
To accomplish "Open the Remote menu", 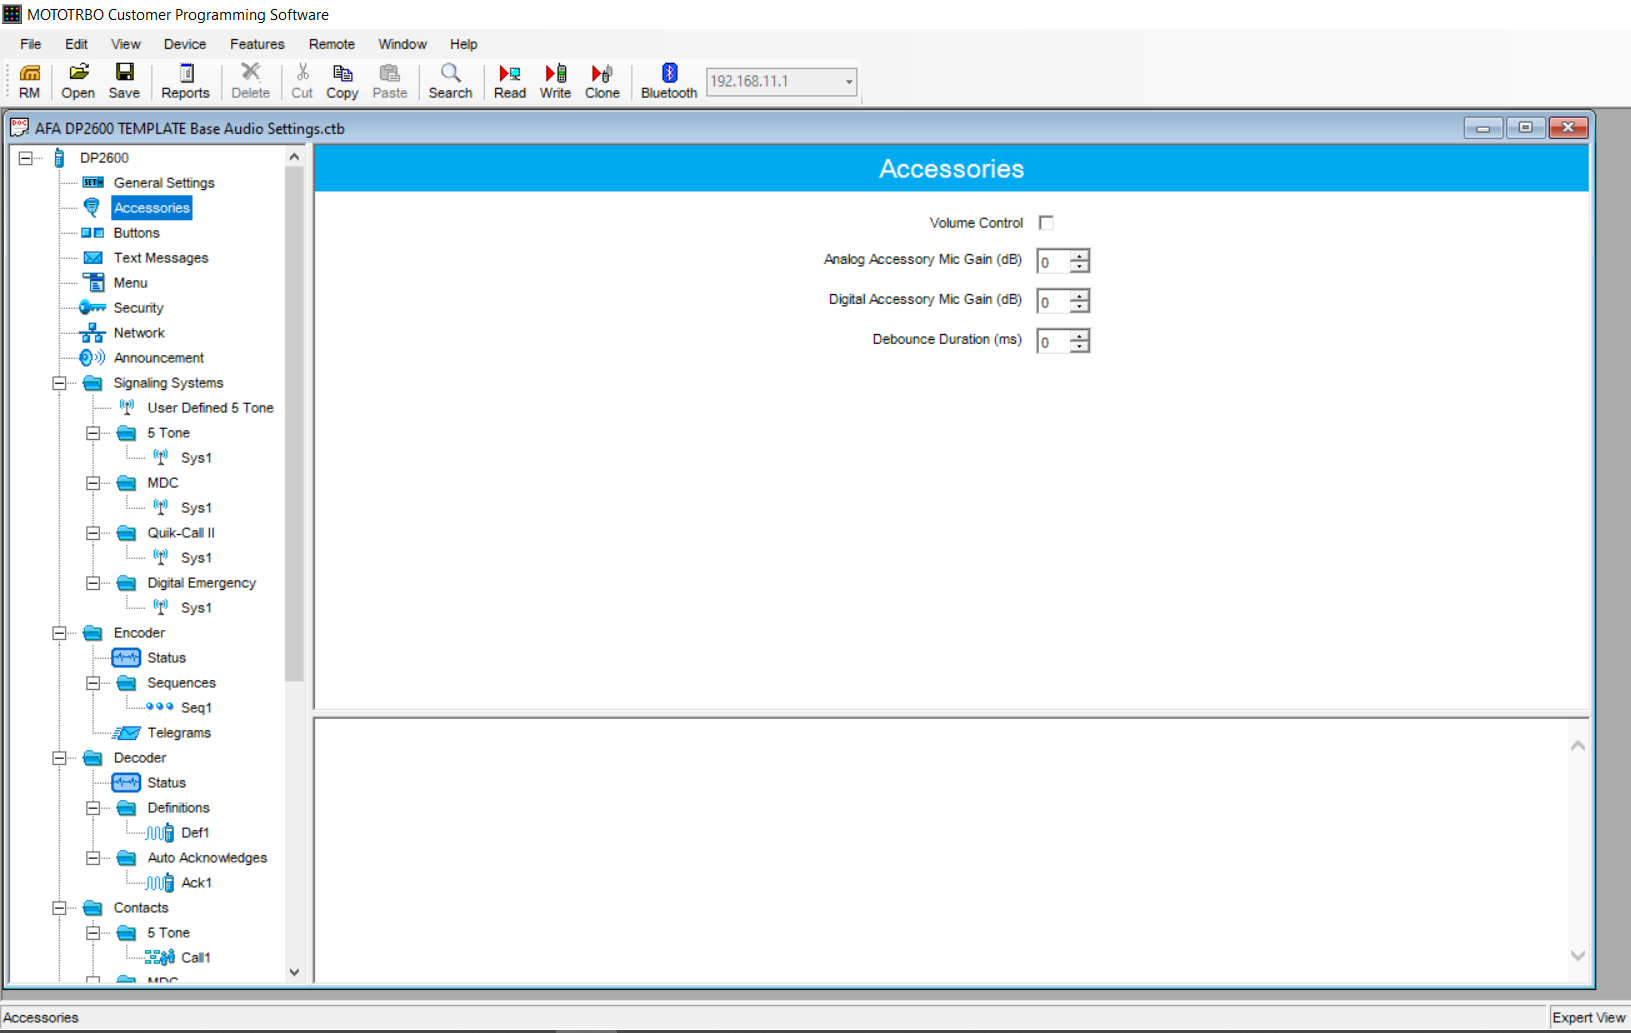I will pos(332,44).
